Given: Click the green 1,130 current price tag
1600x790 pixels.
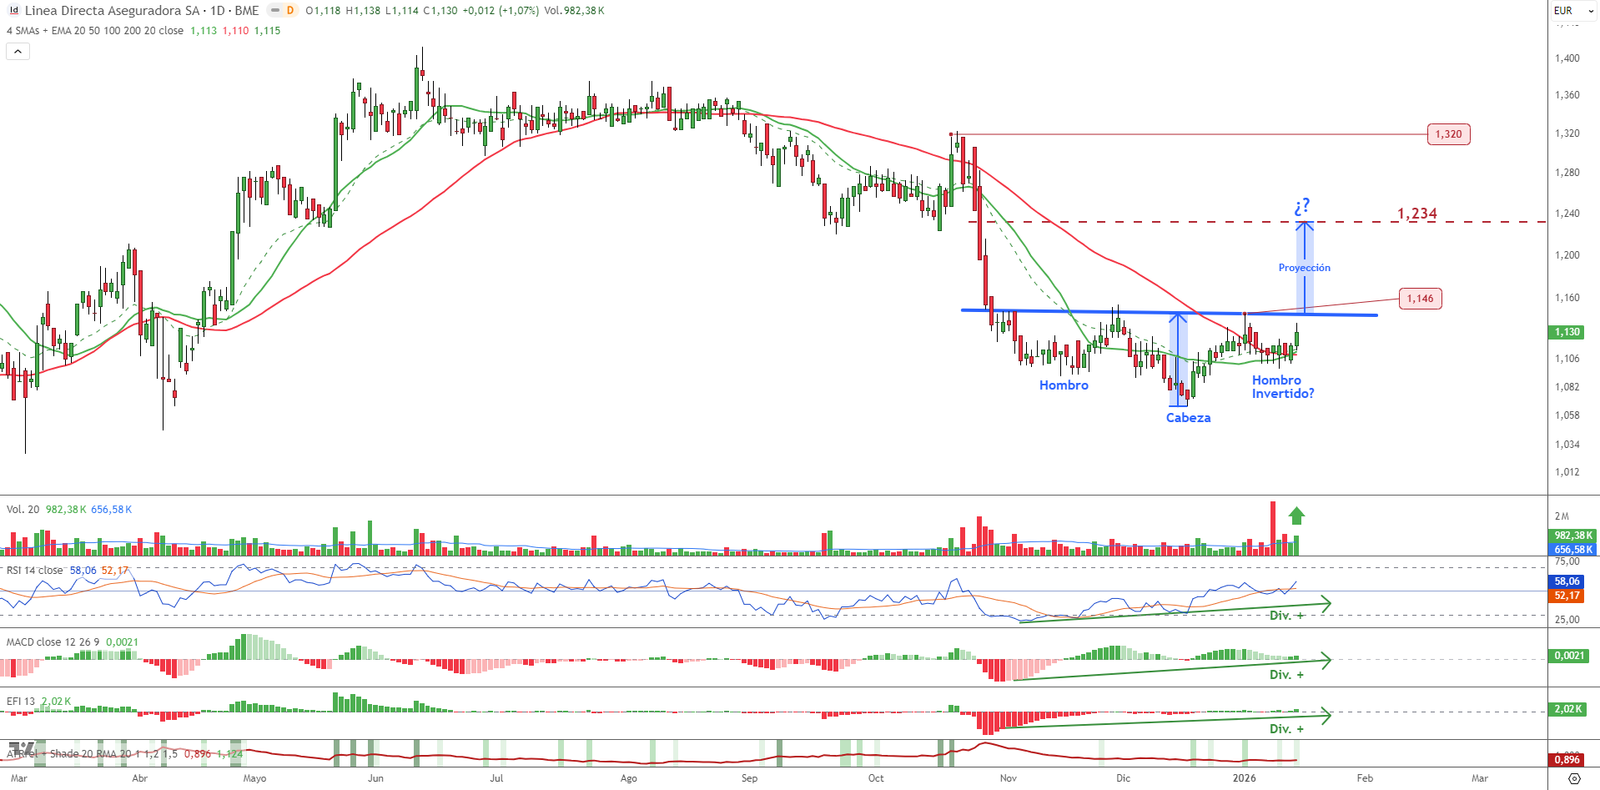Looking at the screenshot, I should click(x=1566, y=332).
